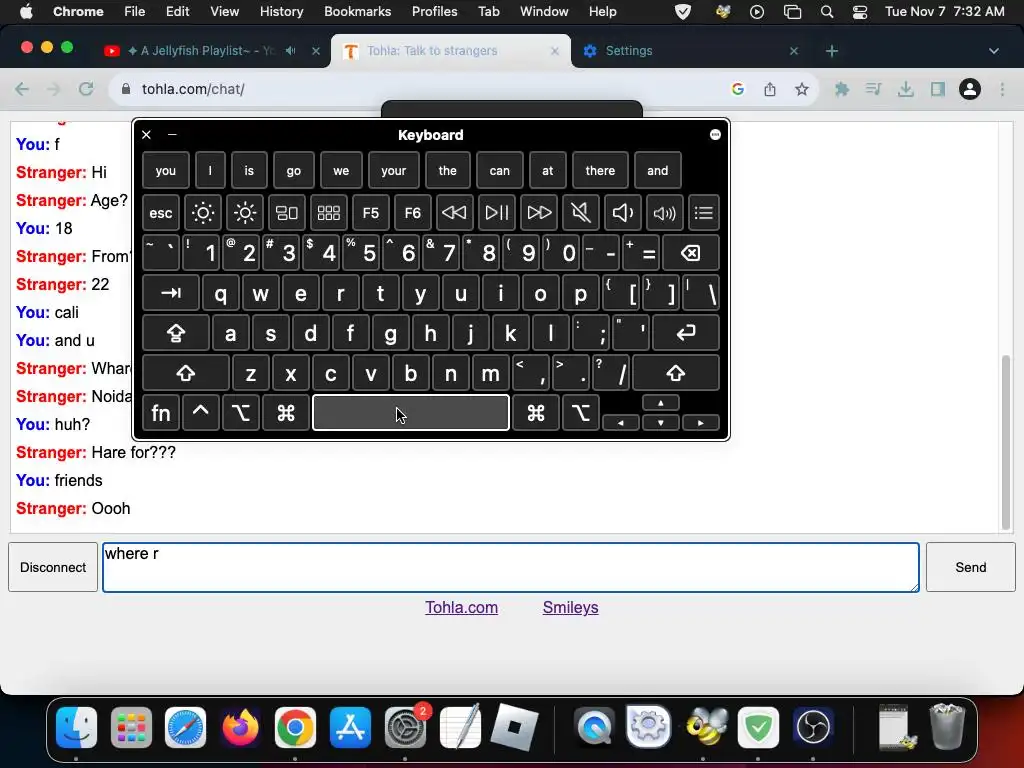Toggle the right shift key

pyautogui.click(x=676, y=373)
